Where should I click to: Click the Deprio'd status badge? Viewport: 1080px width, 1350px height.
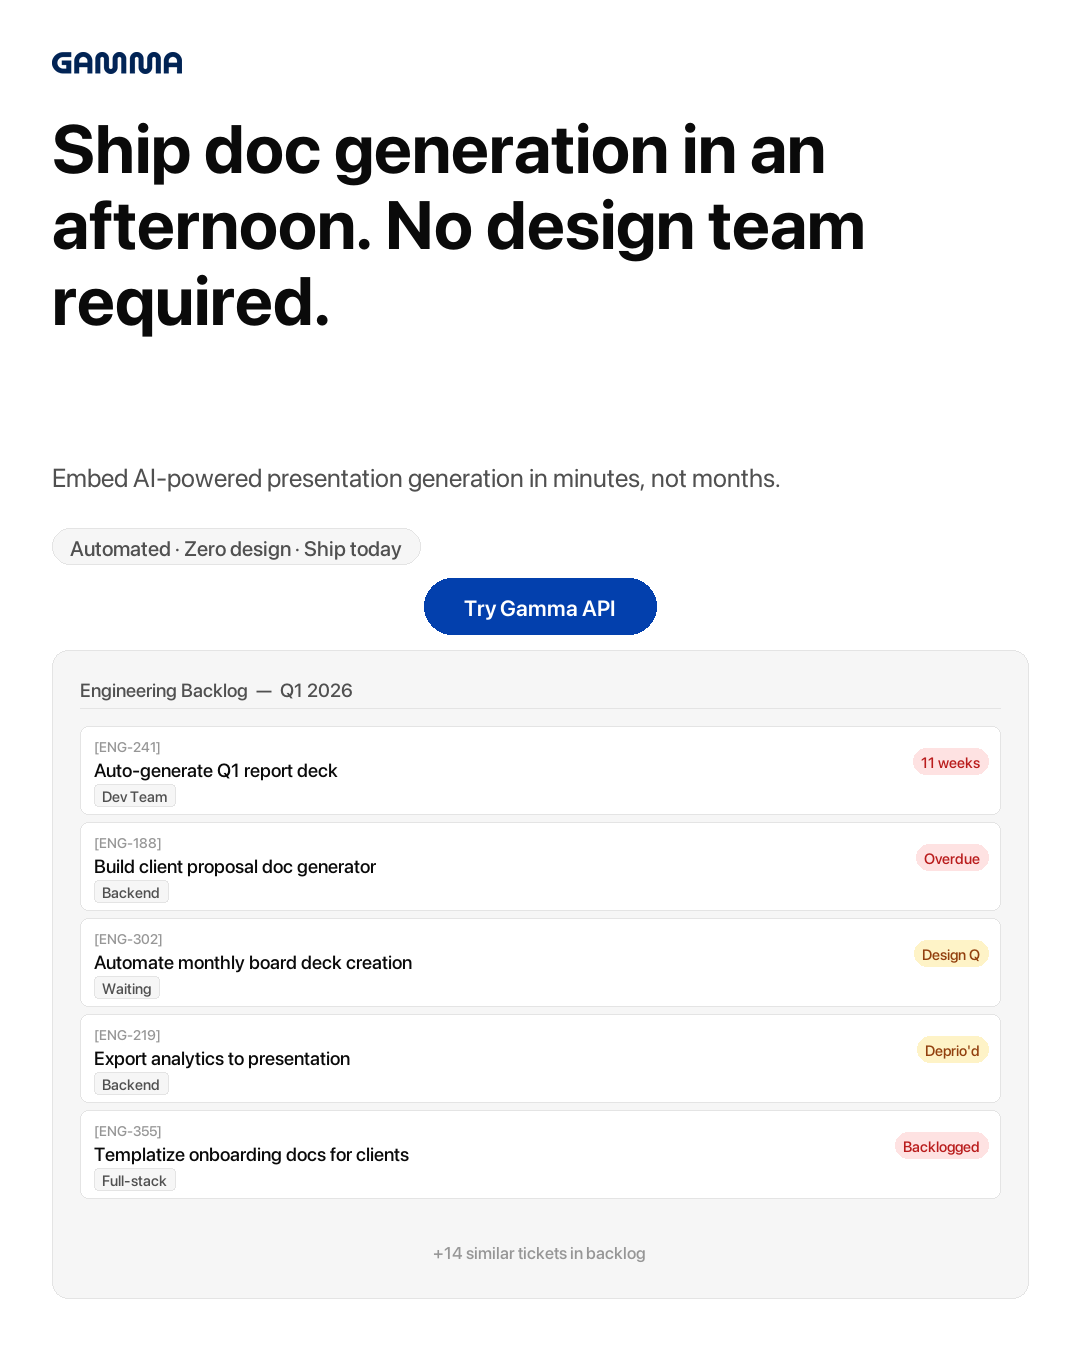952,1051
